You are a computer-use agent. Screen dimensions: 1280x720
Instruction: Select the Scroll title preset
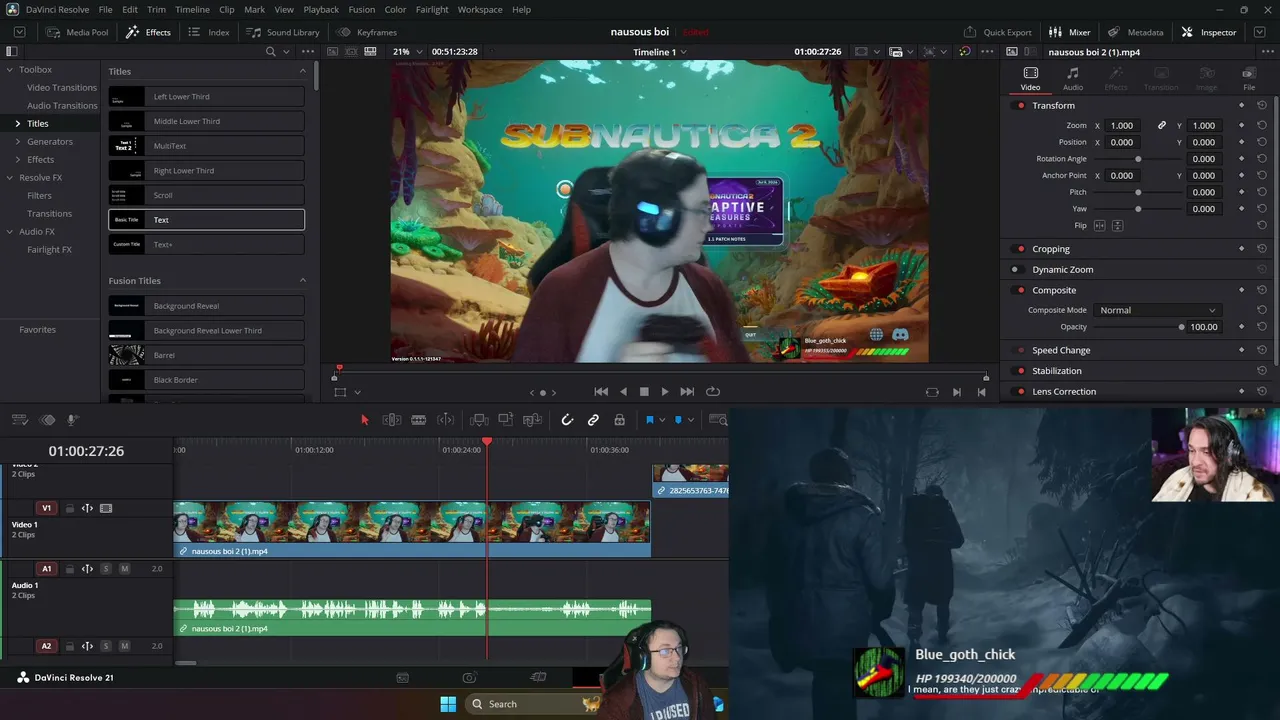click(x=206, y=195)
